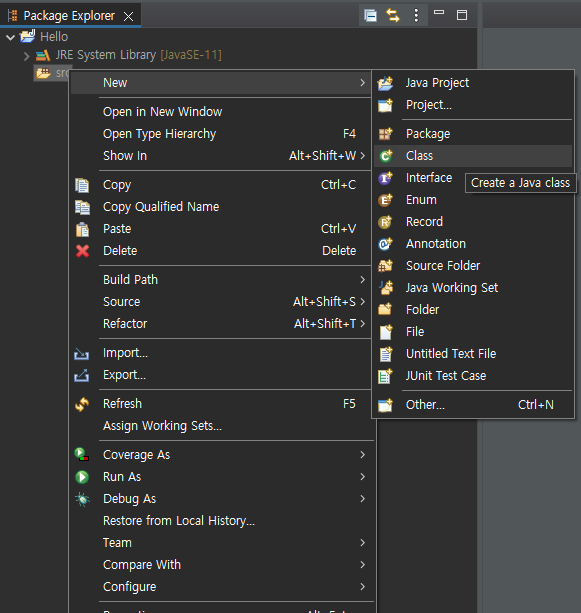Click the red Delete X icon
This screenshot has height=613, width=581.
tap(82, 251)
